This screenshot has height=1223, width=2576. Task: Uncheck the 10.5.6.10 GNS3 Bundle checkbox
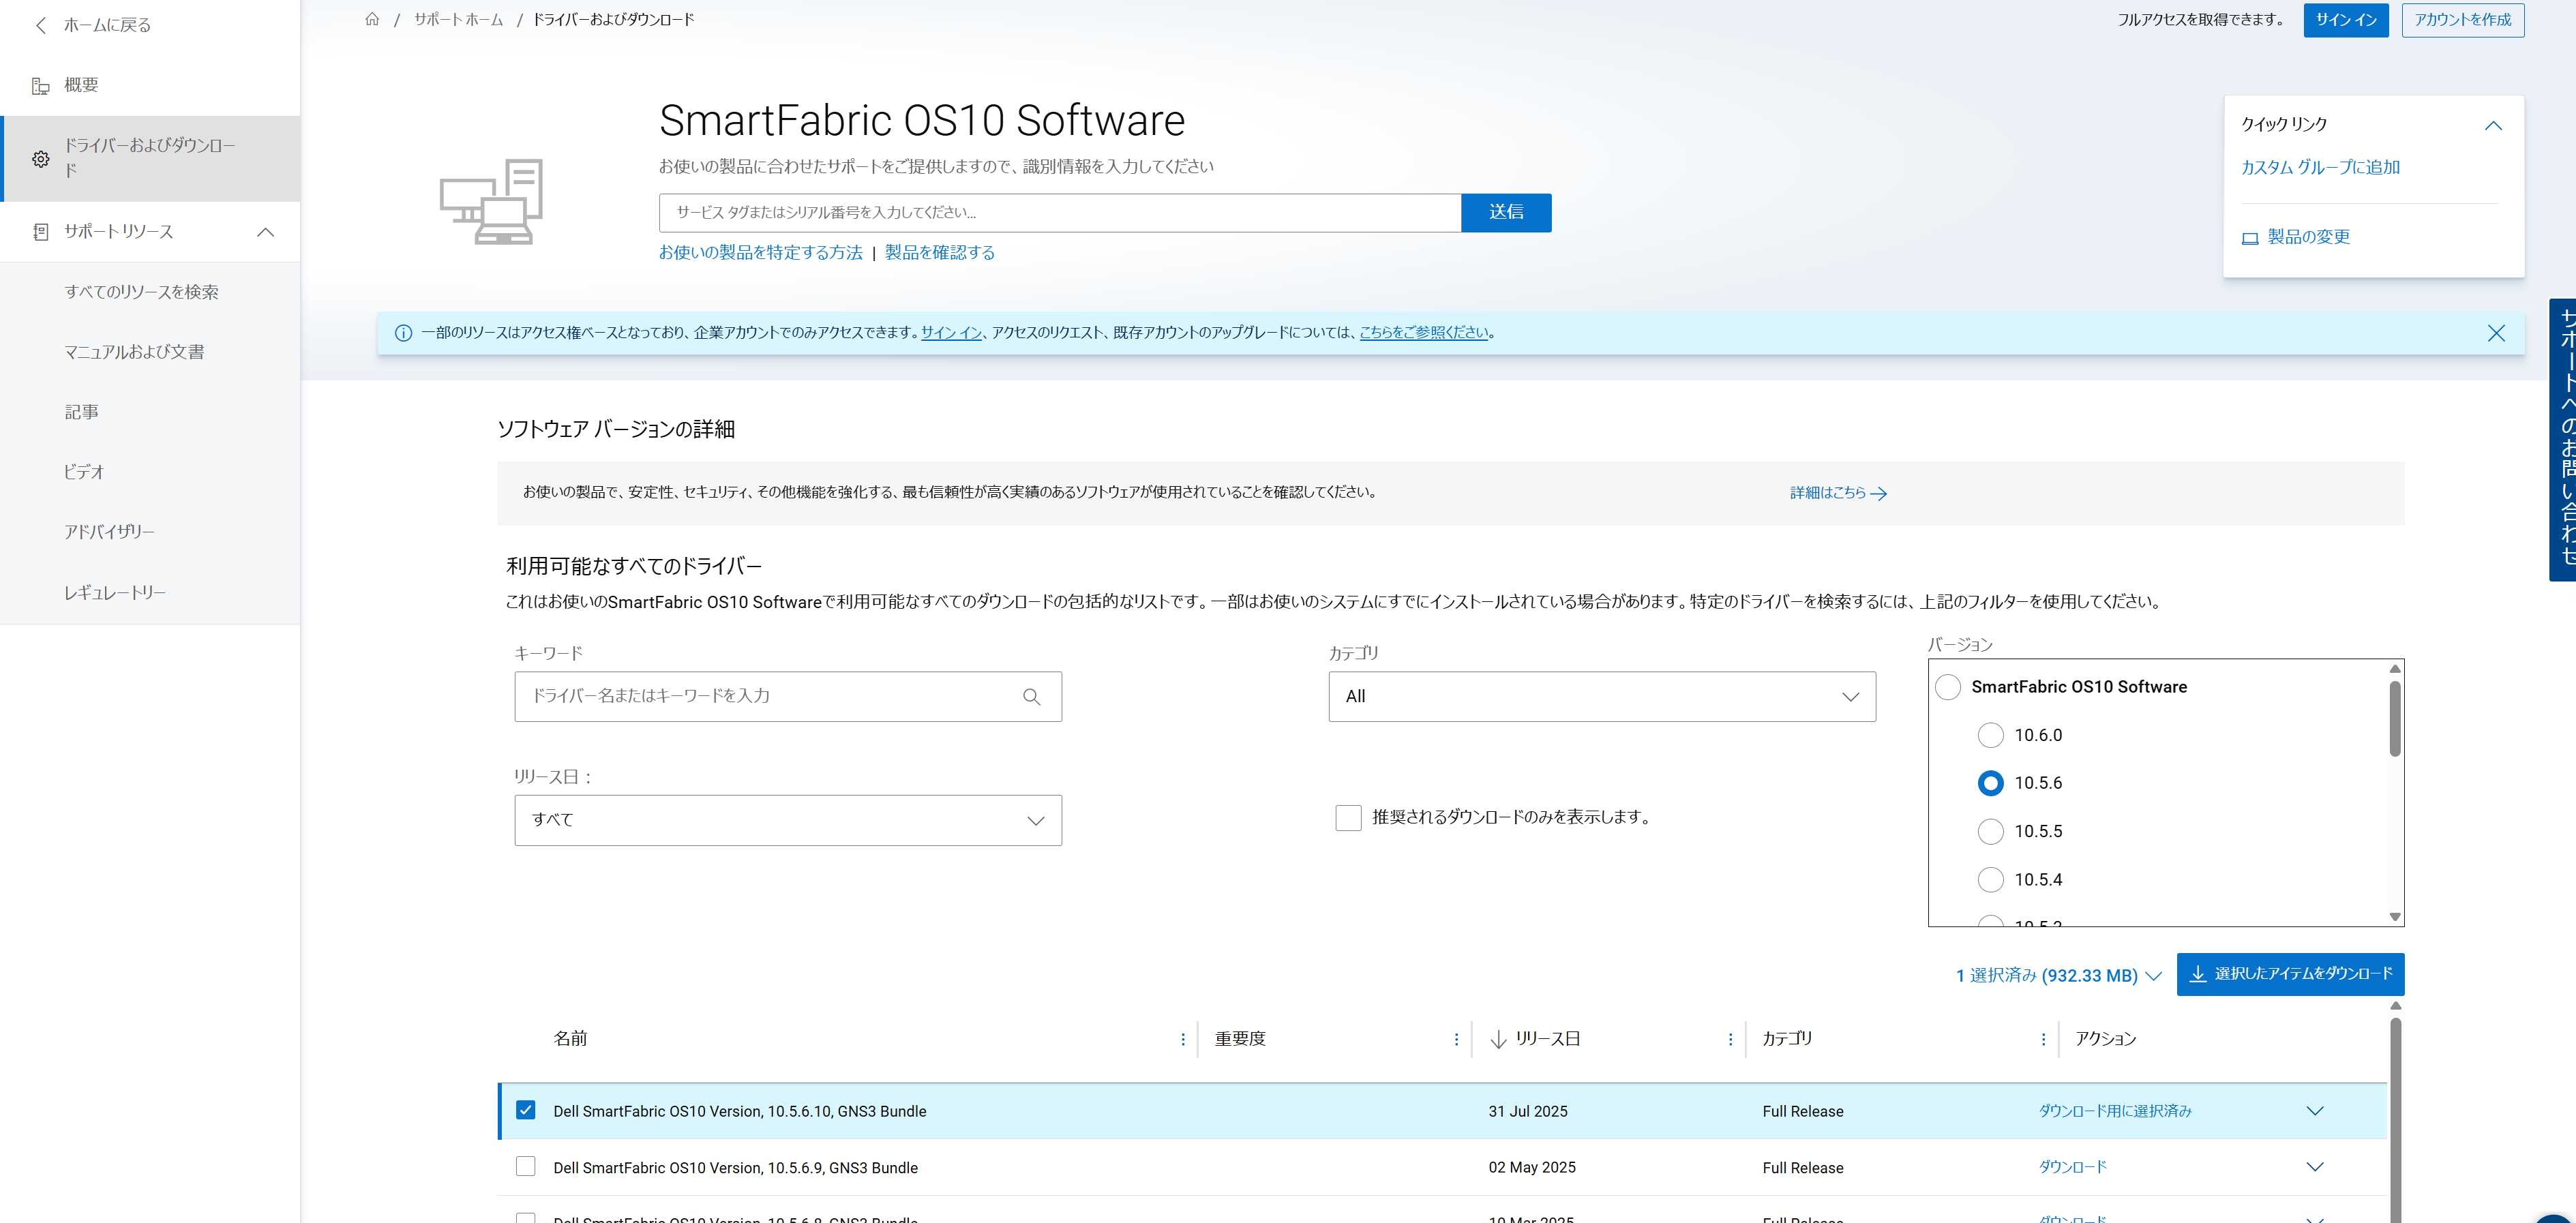(x=525, y=1110)
